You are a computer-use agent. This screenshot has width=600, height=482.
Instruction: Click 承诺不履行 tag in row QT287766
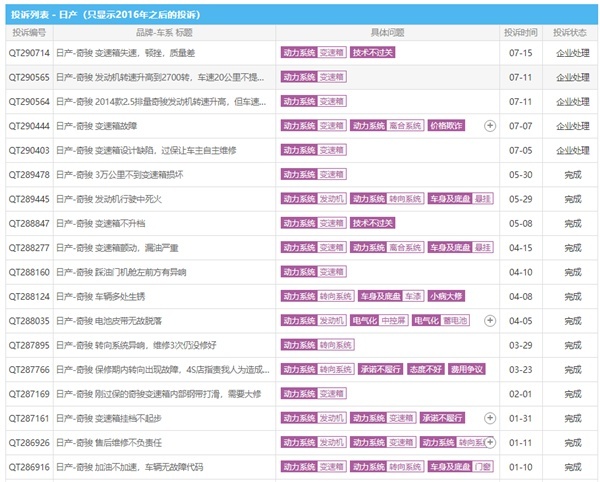click(x=380, y=369)
